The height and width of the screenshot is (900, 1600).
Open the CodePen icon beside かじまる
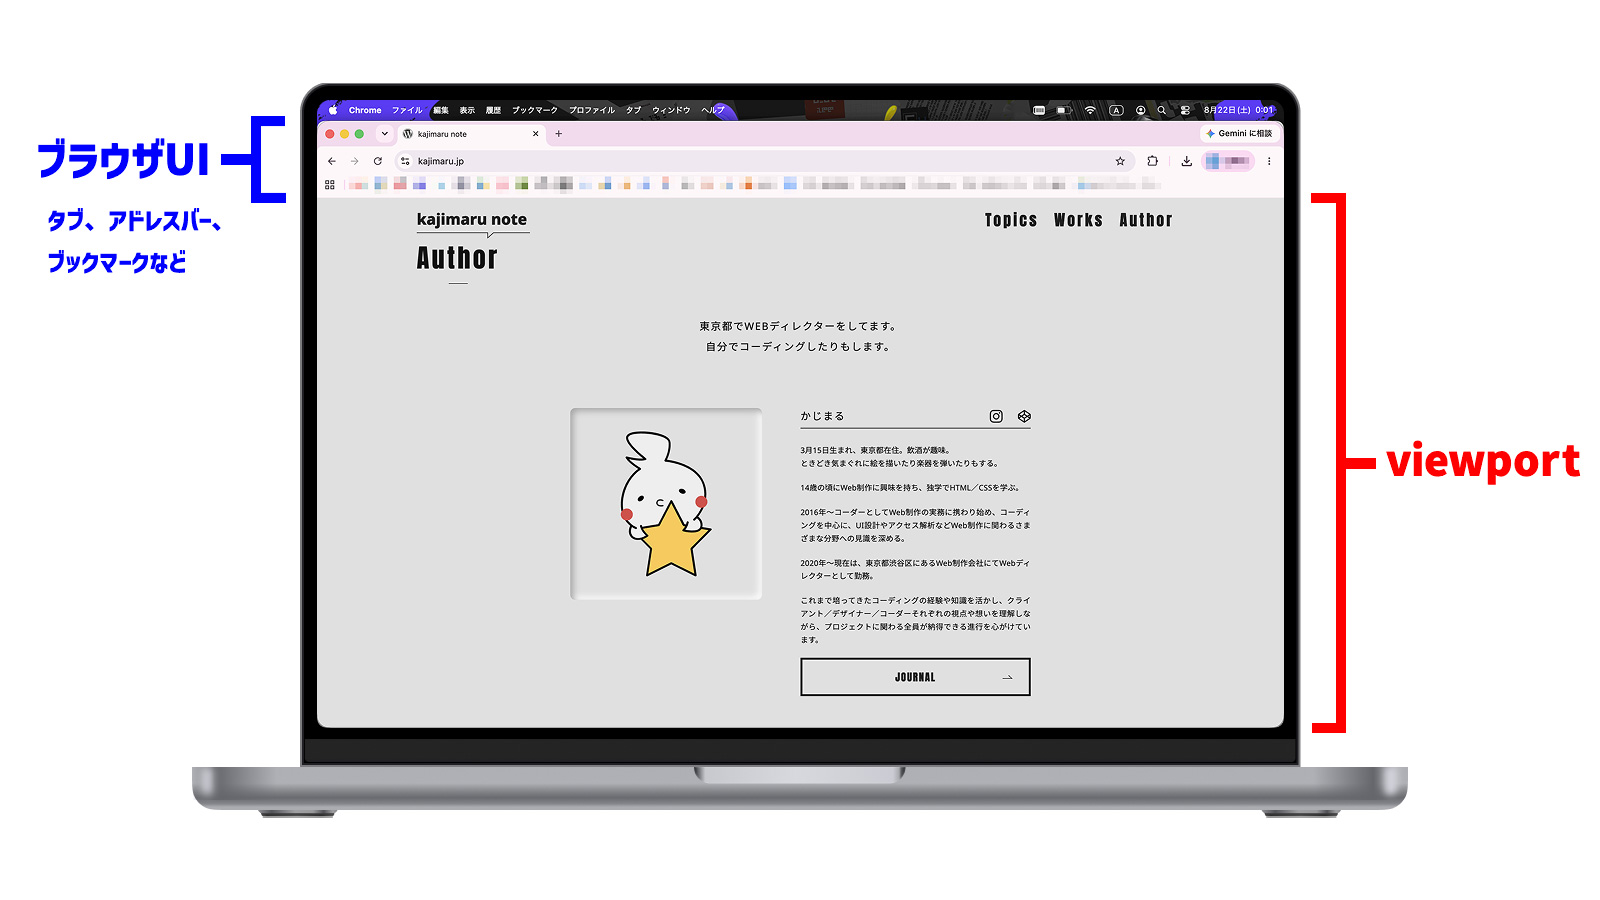[1024, 416]
